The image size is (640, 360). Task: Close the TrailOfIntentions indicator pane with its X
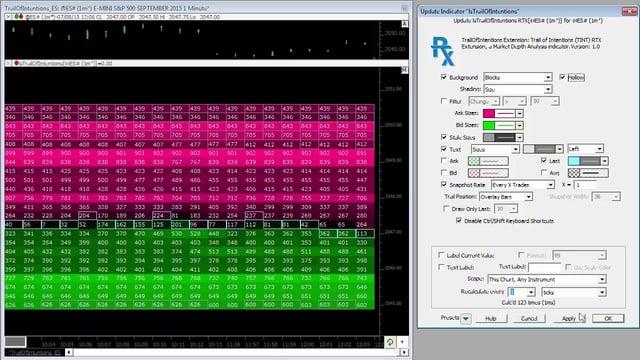(8, 63)
